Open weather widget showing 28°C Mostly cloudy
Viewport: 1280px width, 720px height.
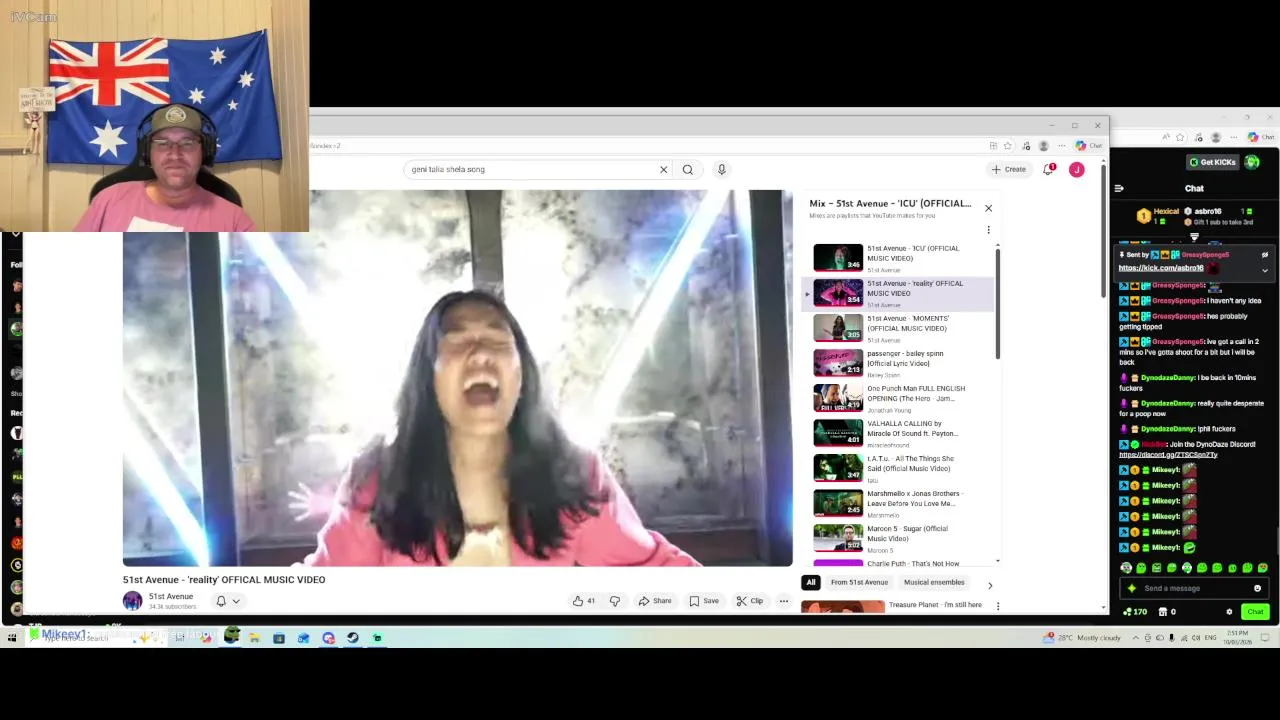tap(1082, 638)
